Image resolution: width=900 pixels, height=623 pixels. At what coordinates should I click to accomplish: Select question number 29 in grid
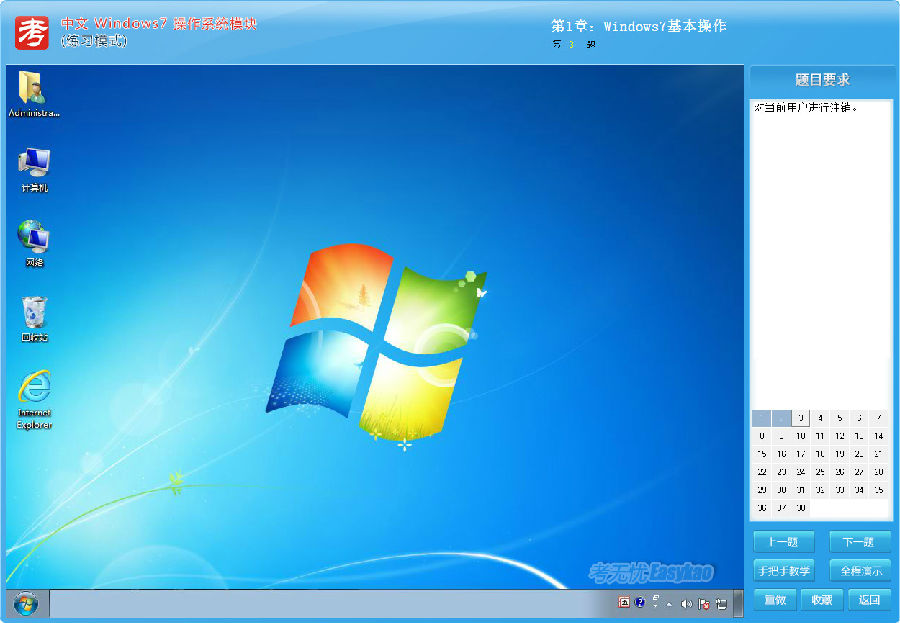pyautogui.click(x=762, y=490)
